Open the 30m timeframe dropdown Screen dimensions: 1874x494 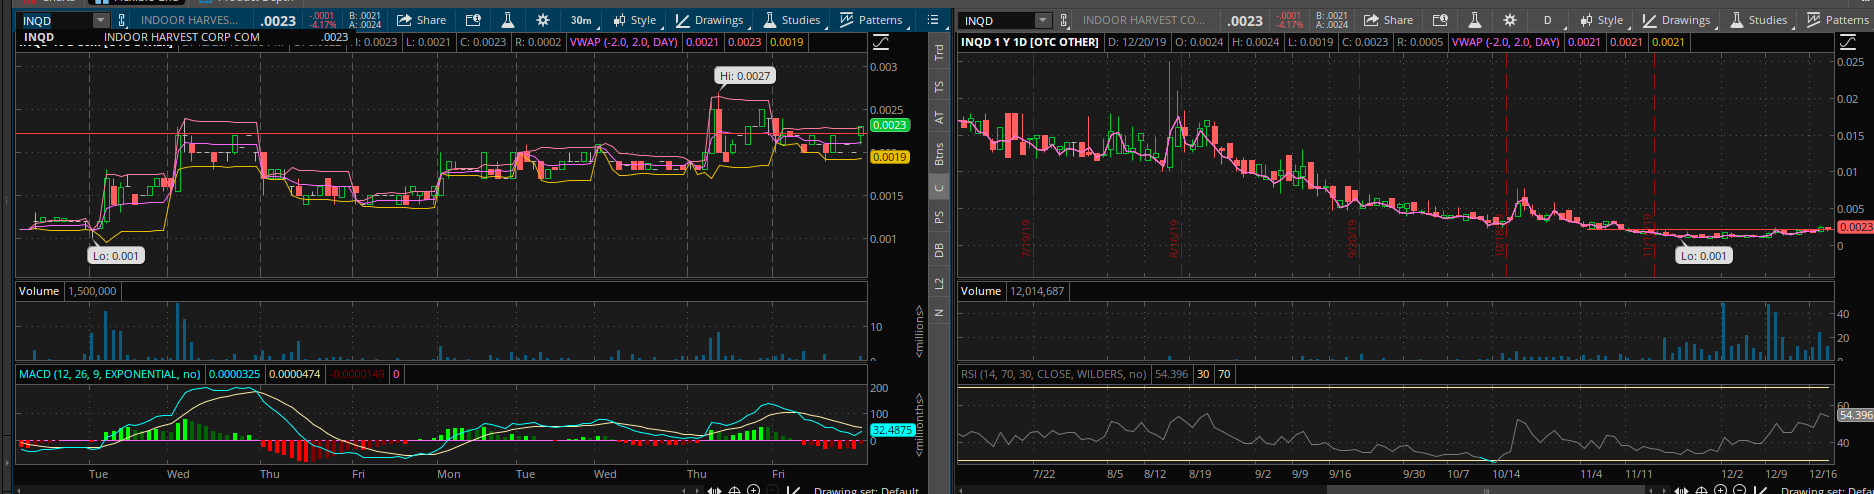point(580,20)
